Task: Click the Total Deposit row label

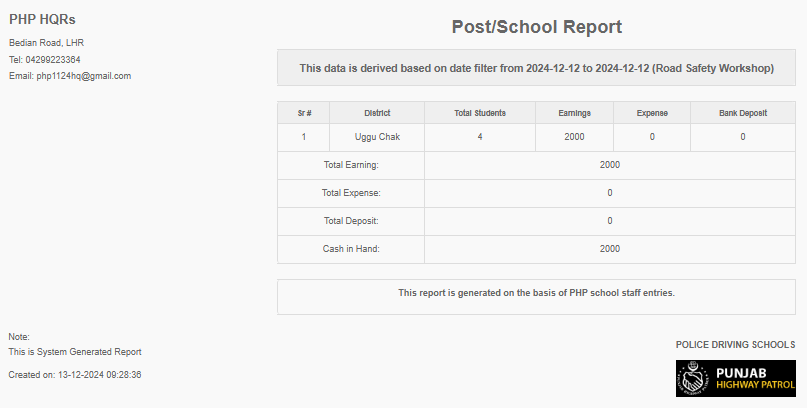Action: 351,221
